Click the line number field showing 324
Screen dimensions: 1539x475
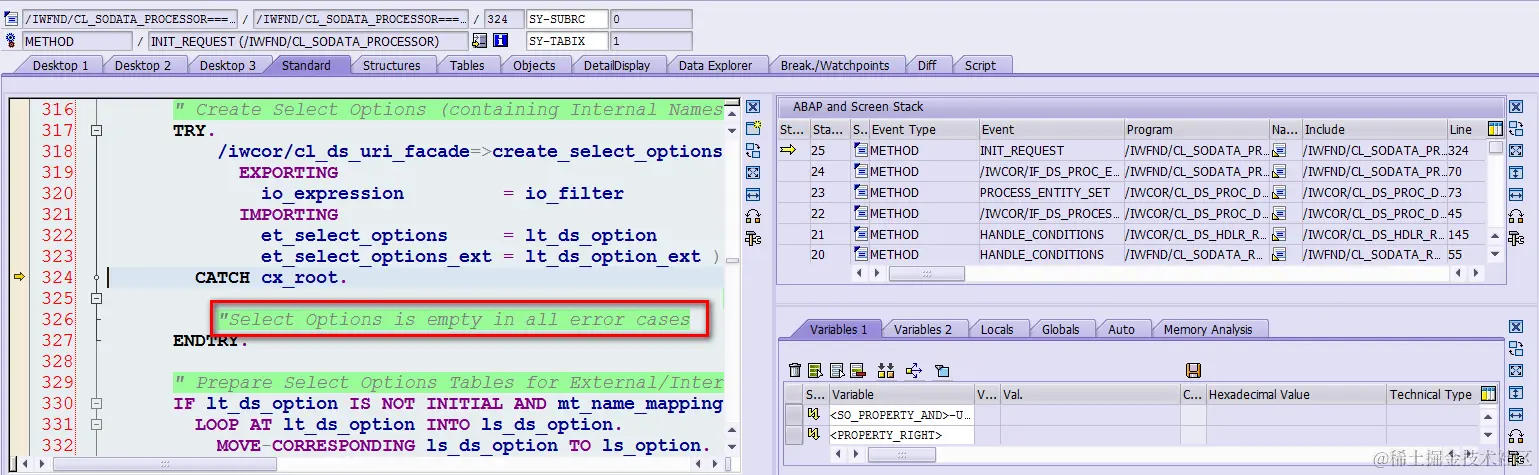504,19
